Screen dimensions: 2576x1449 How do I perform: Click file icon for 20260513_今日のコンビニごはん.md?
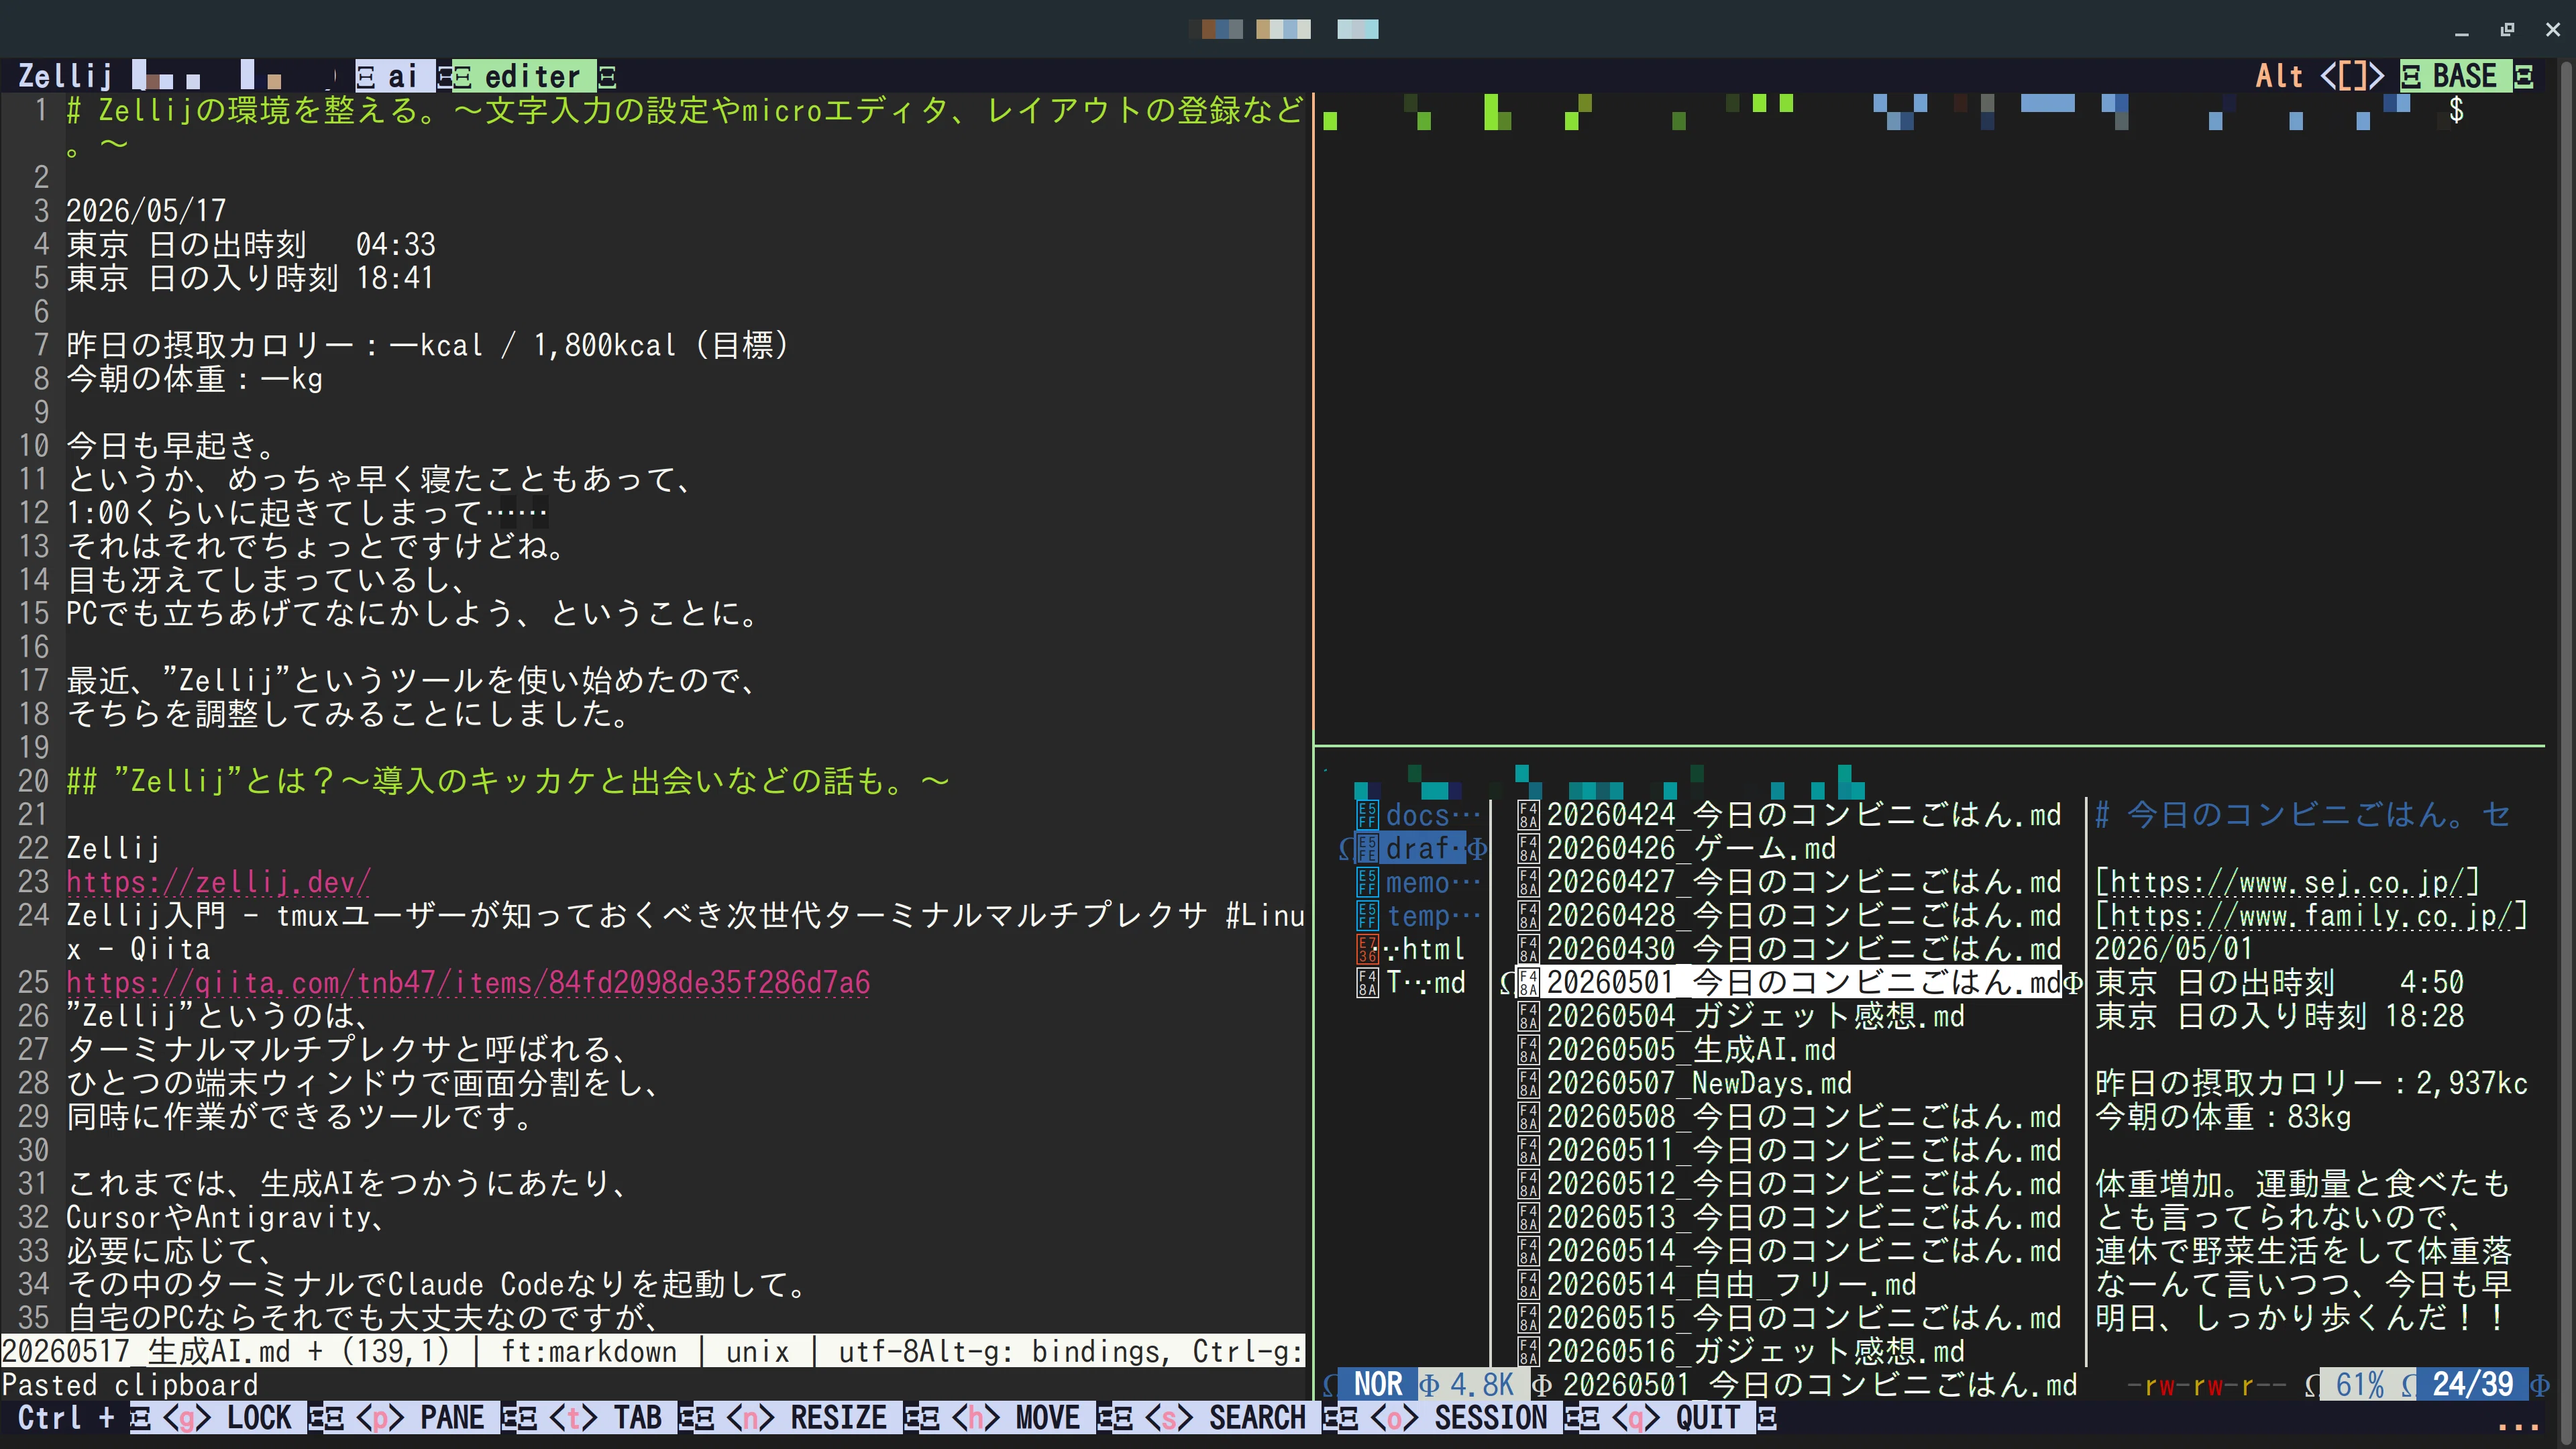1528,1217
